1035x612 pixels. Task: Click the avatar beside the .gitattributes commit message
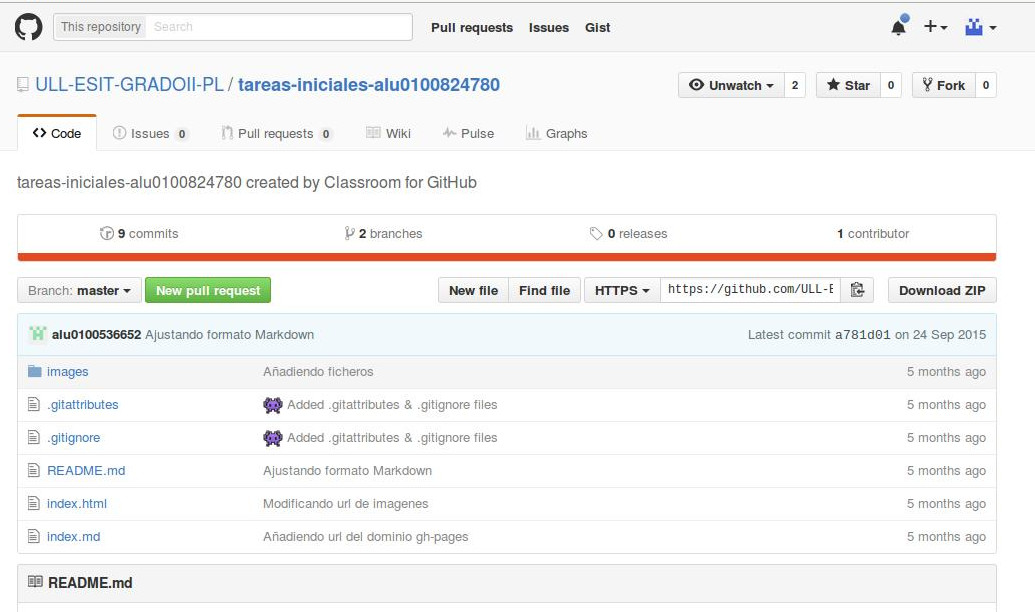(273, 405)
